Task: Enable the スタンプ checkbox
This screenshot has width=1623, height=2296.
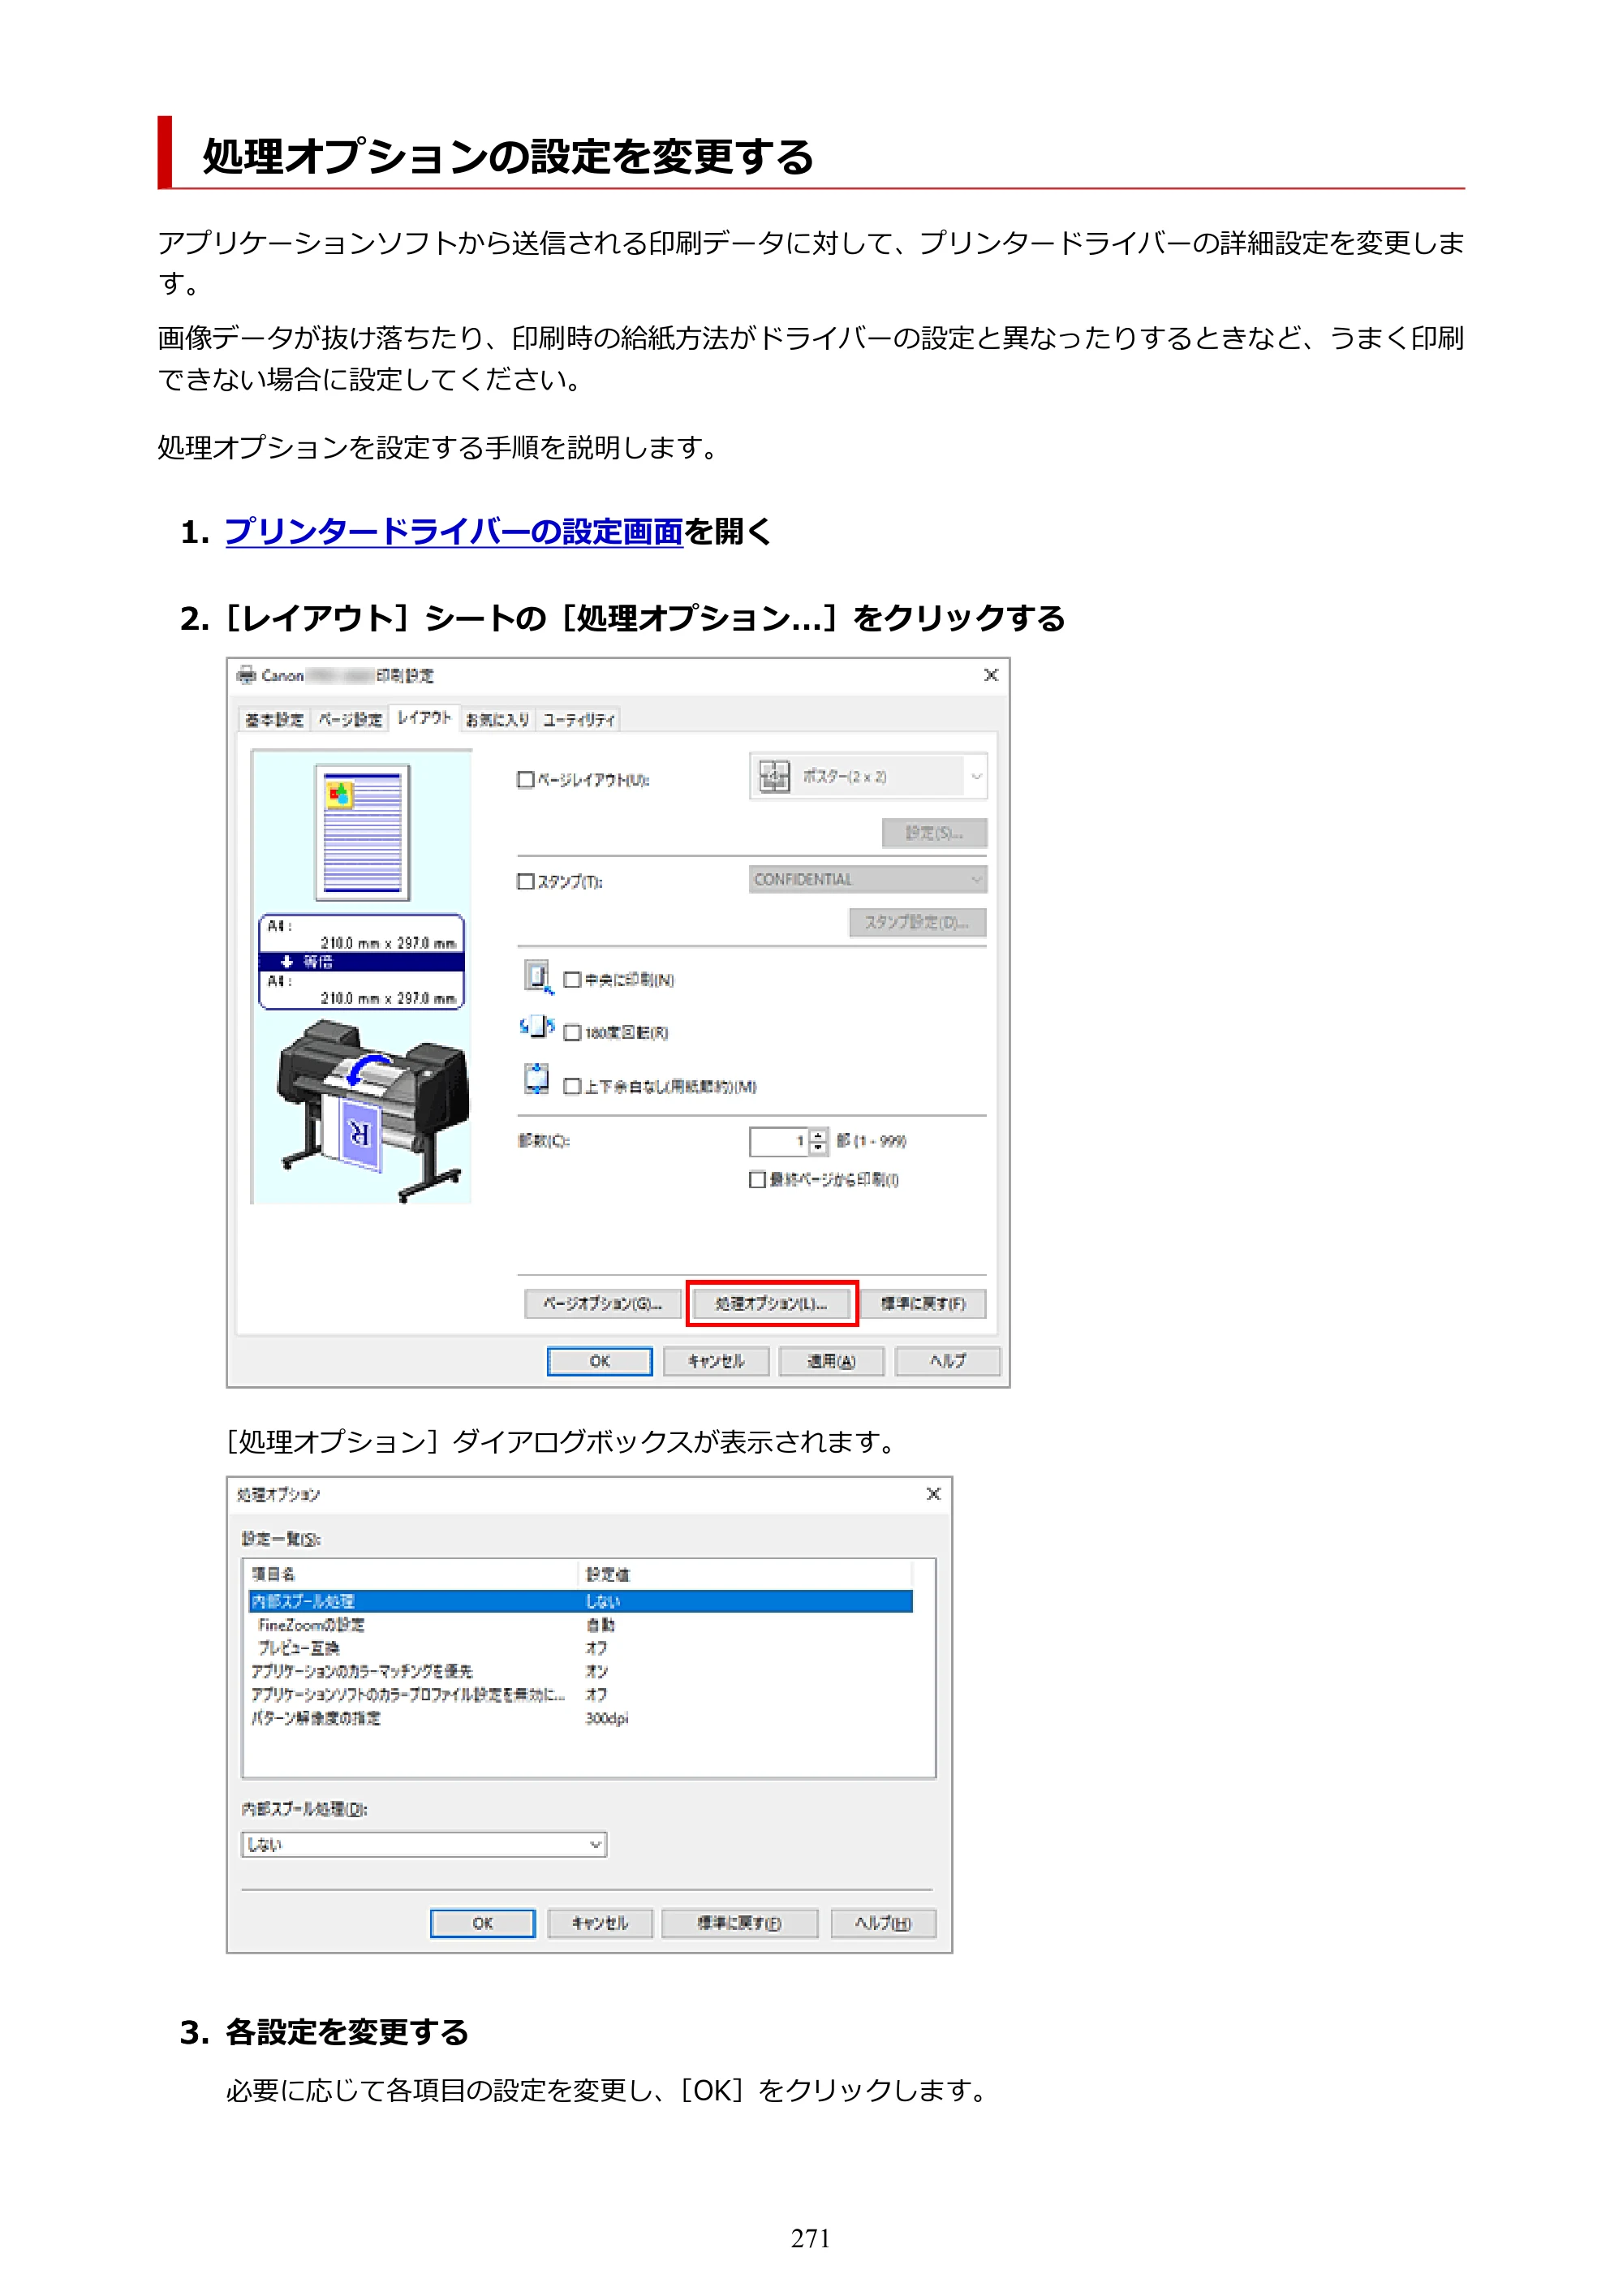Action: pyautogui.click(x=526, y=881)
